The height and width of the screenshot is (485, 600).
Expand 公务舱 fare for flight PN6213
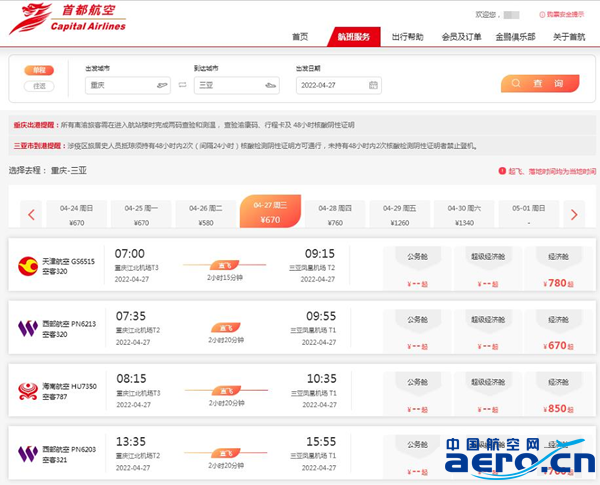coord(417,331)
